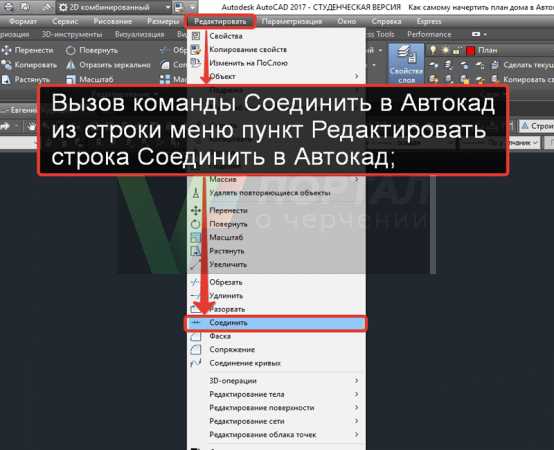Viewport: 554px width, 450px height.
Task: Choose Свойства in the edit menu
Action: click(x=276, y=36)
